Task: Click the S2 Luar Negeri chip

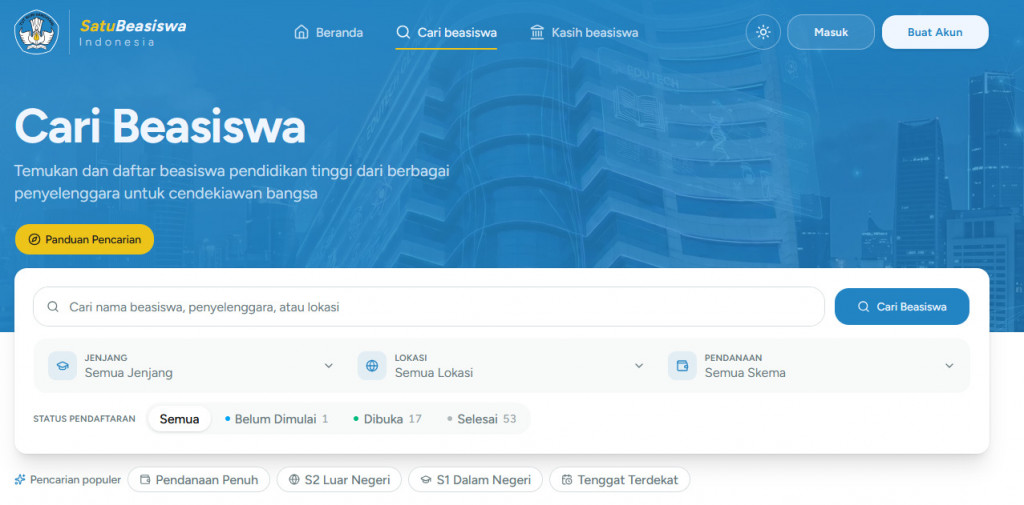Action: pyautogui.click(x=339, y=480)
